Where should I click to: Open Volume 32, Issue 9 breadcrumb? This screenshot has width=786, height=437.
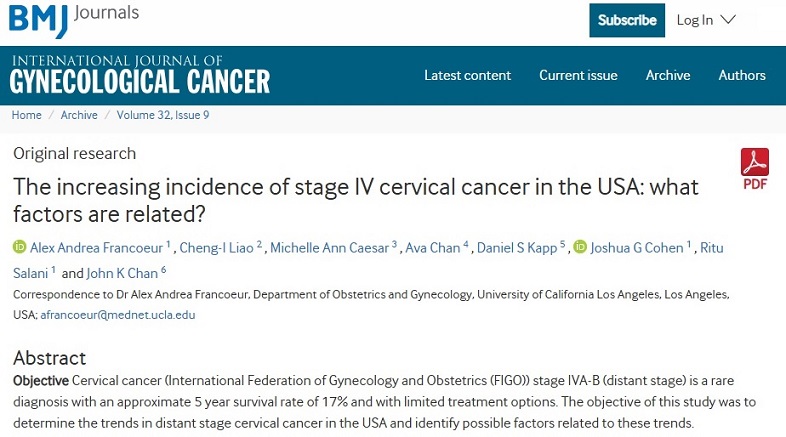point(163,115)
